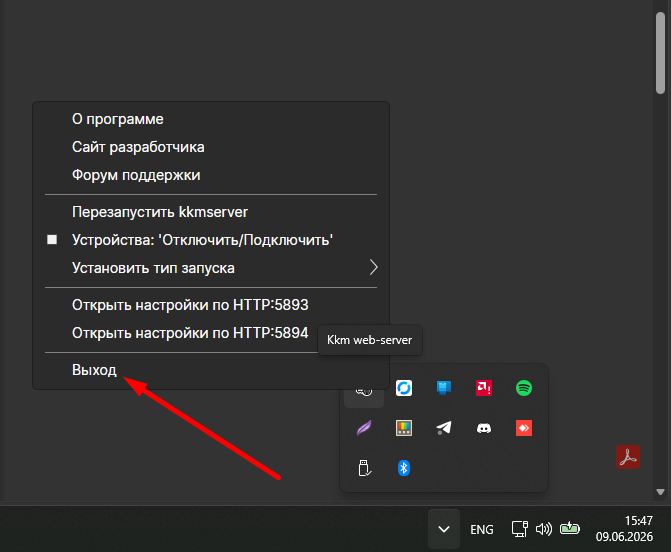Screen dimensions: 671x552
Task: Open settings via HTTP:5894
Action: pyautogui.click(x=190, y=333)
